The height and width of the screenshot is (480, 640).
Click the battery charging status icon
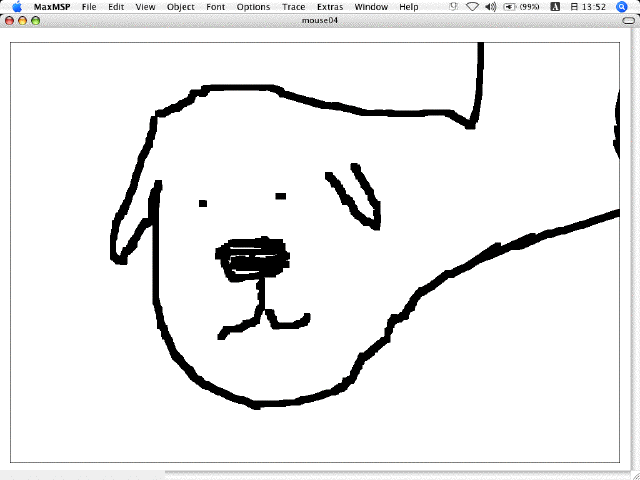(x=510, y=7)
